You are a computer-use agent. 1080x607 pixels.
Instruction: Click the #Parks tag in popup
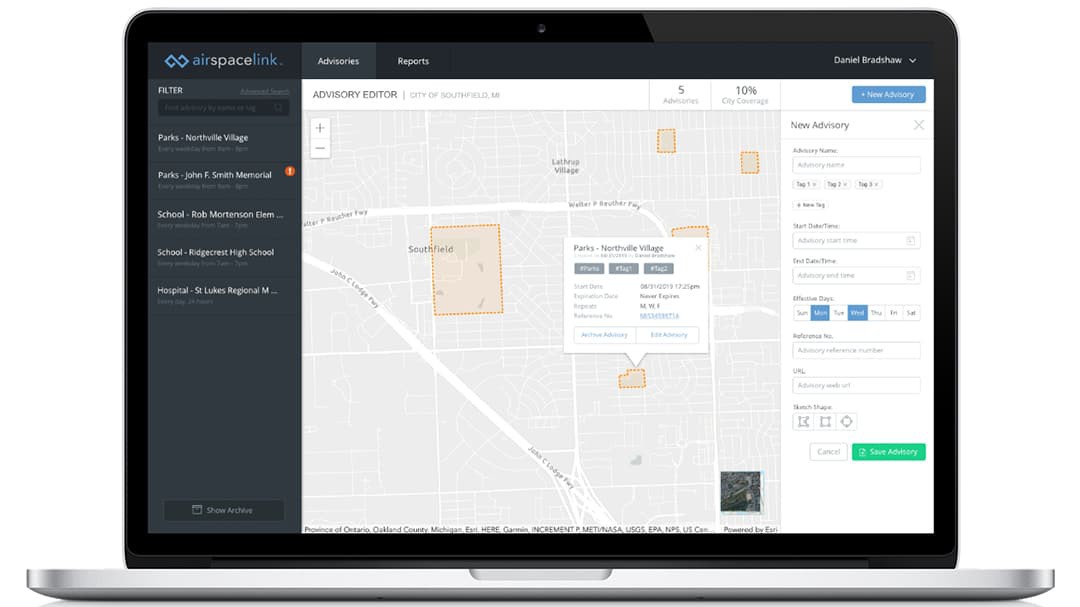coord(589,269)
